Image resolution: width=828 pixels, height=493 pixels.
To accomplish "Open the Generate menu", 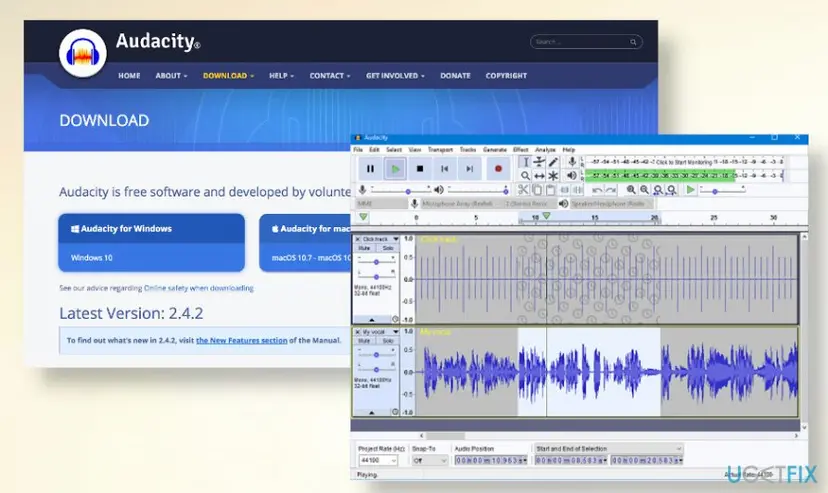I will (495, 150).
